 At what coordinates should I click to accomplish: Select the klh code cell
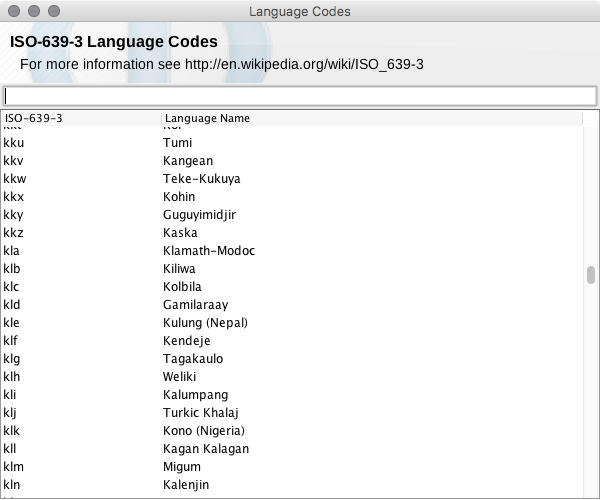coord(12,376)
